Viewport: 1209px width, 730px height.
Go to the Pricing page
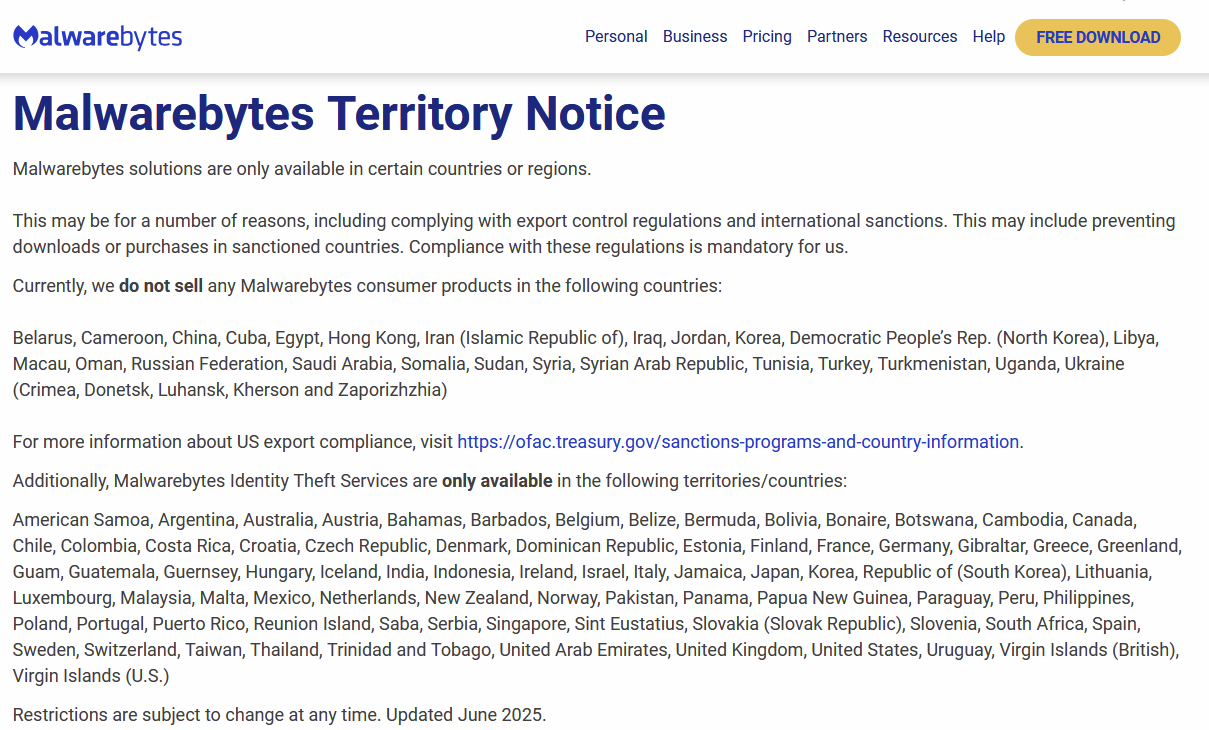pos(767,37)
